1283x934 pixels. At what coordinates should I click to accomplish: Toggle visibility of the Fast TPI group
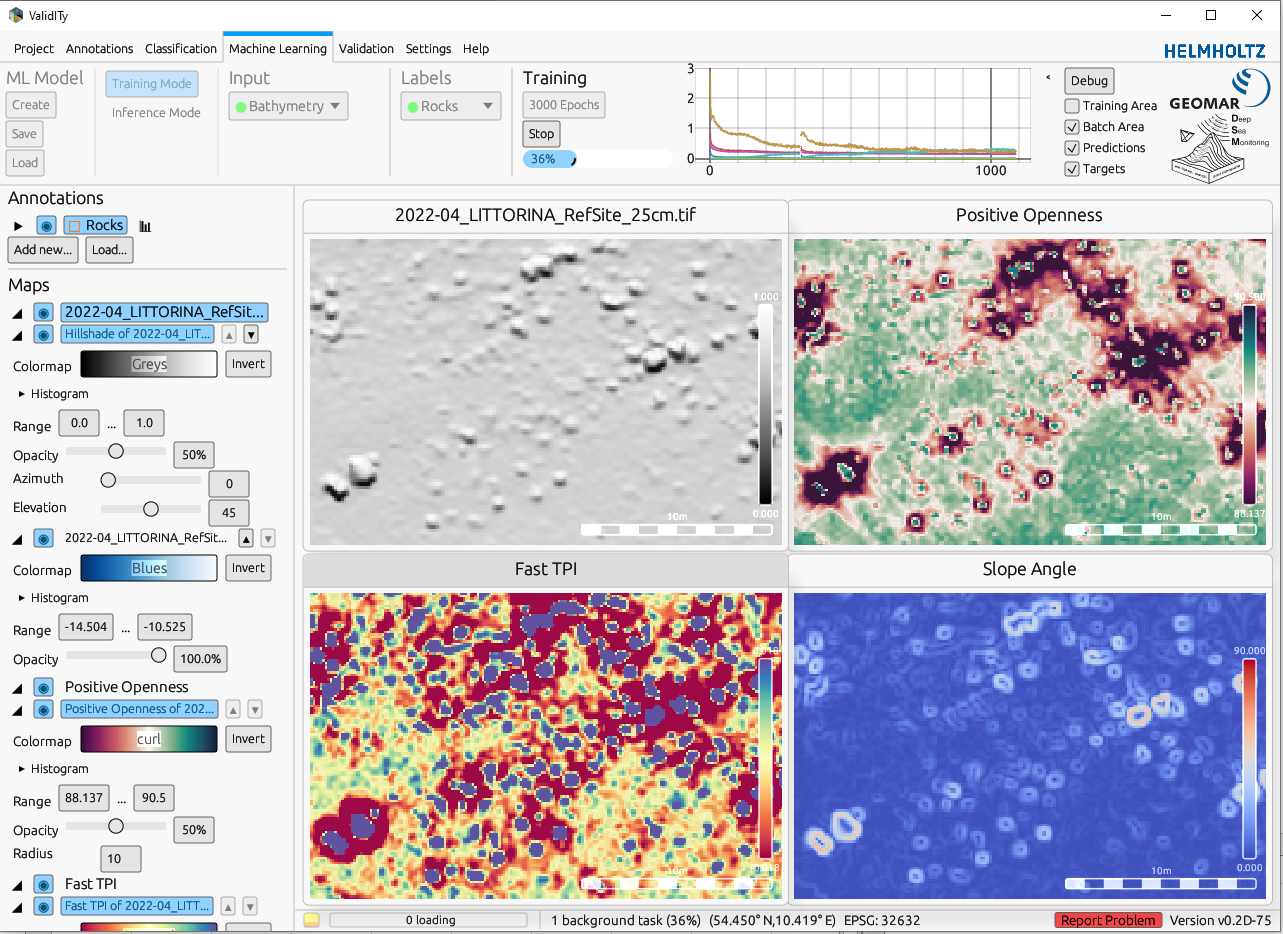tap(43, 884)
